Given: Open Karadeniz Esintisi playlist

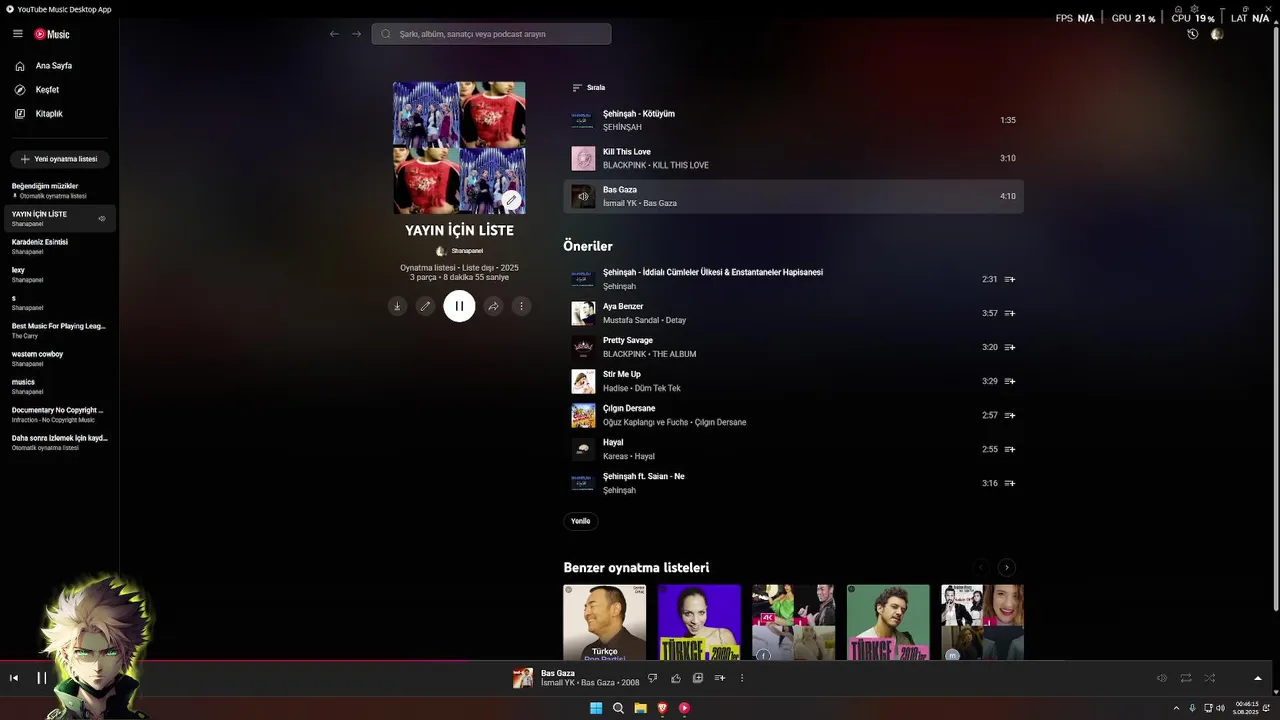Looking at the screenshot, I should tap(59, 246).
